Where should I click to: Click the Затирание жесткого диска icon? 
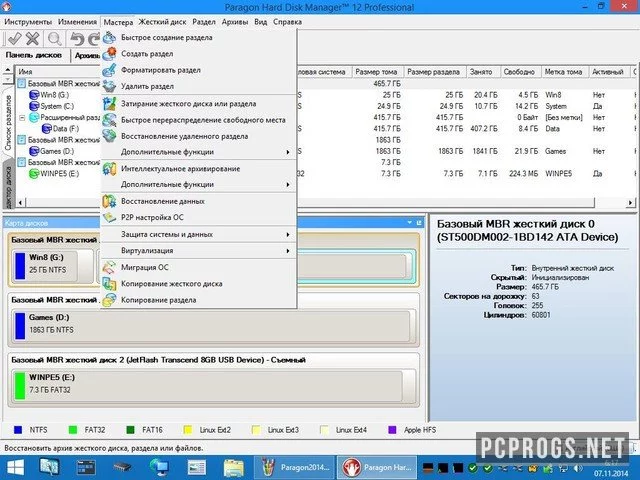point(109,104)
